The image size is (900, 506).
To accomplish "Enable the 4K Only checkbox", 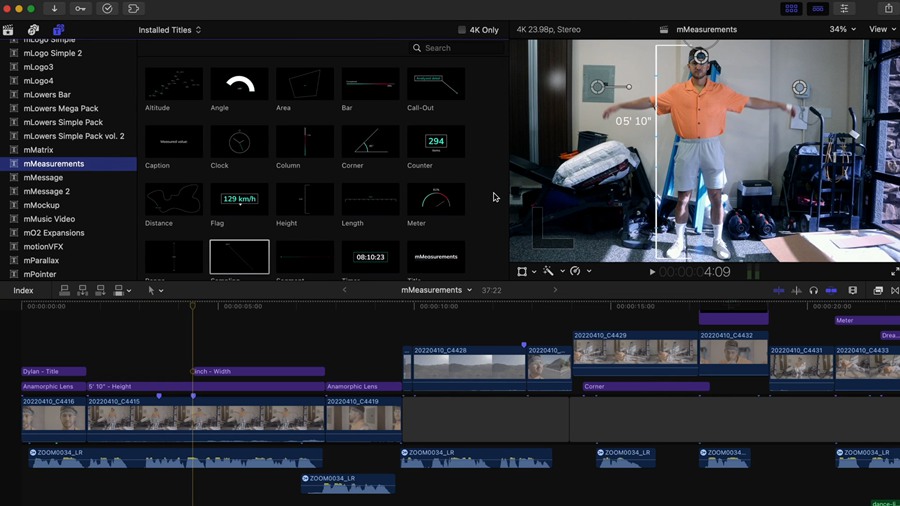I will [x=461, y=30].
